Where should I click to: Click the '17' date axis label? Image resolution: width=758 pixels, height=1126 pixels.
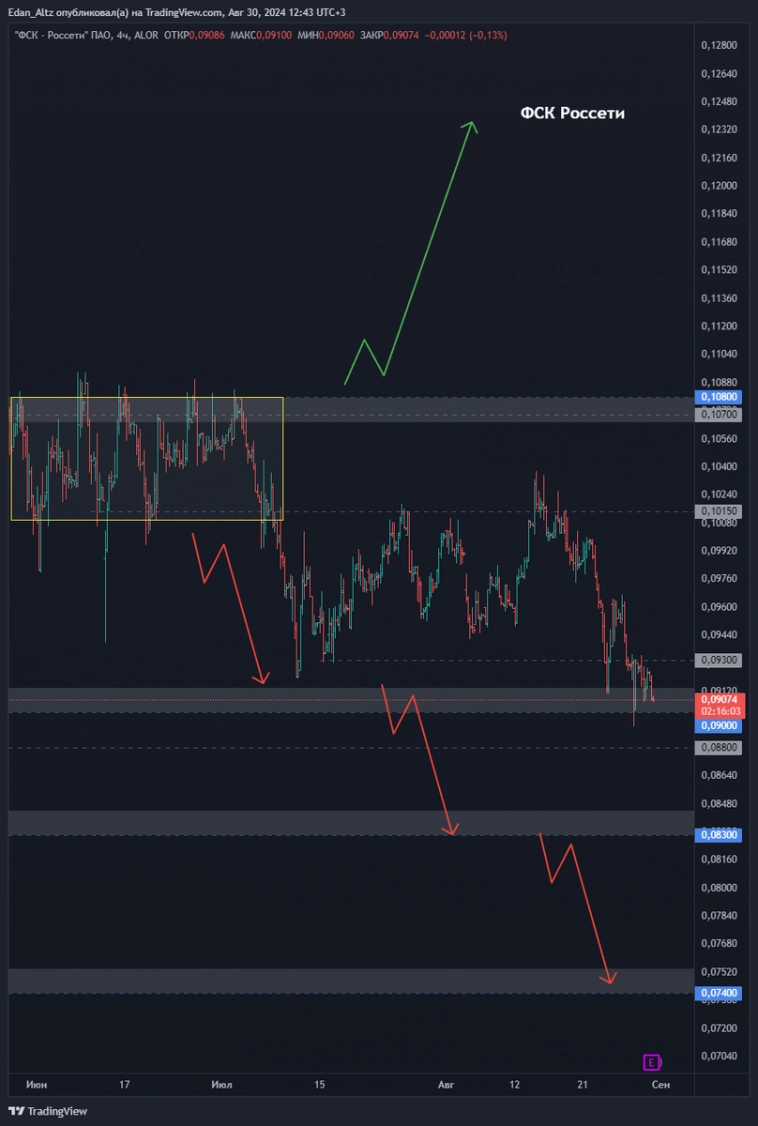coord(125,1084)
